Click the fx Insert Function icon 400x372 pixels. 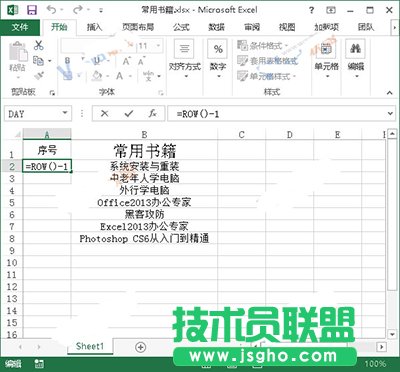[153, 114]
